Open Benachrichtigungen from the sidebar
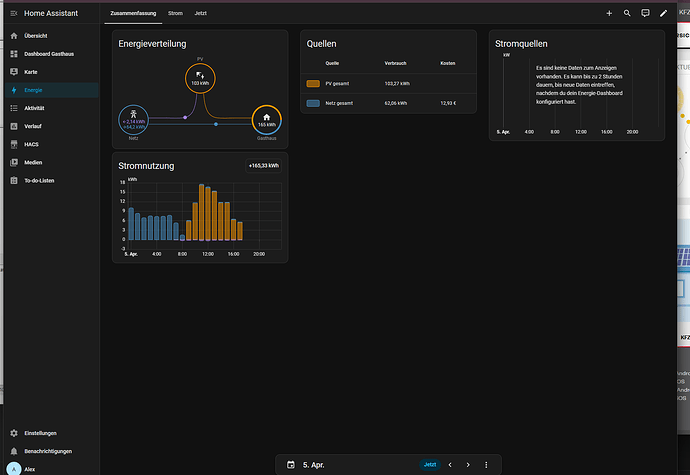The height and width of the screenshot is (475, 690). click(47, 451)
